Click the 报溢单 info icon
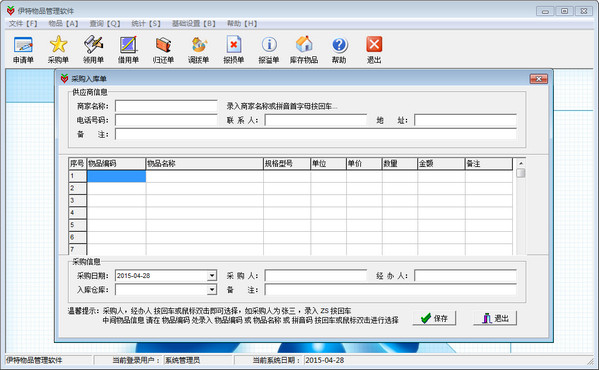The height and width of the screenshot is (370, 599). 269,45
